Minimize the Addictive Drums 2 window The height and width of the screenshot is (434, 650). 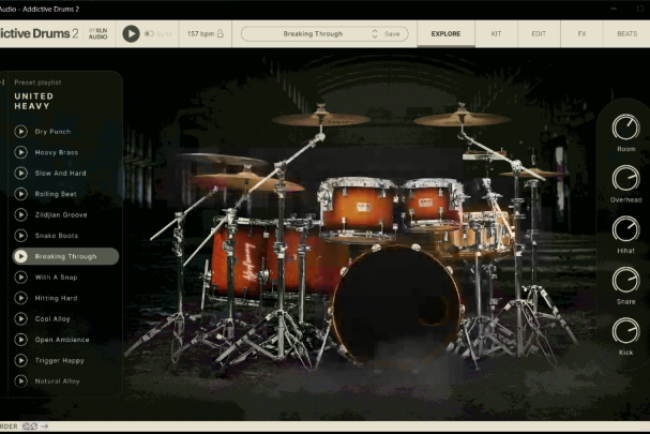click(614, 9)
